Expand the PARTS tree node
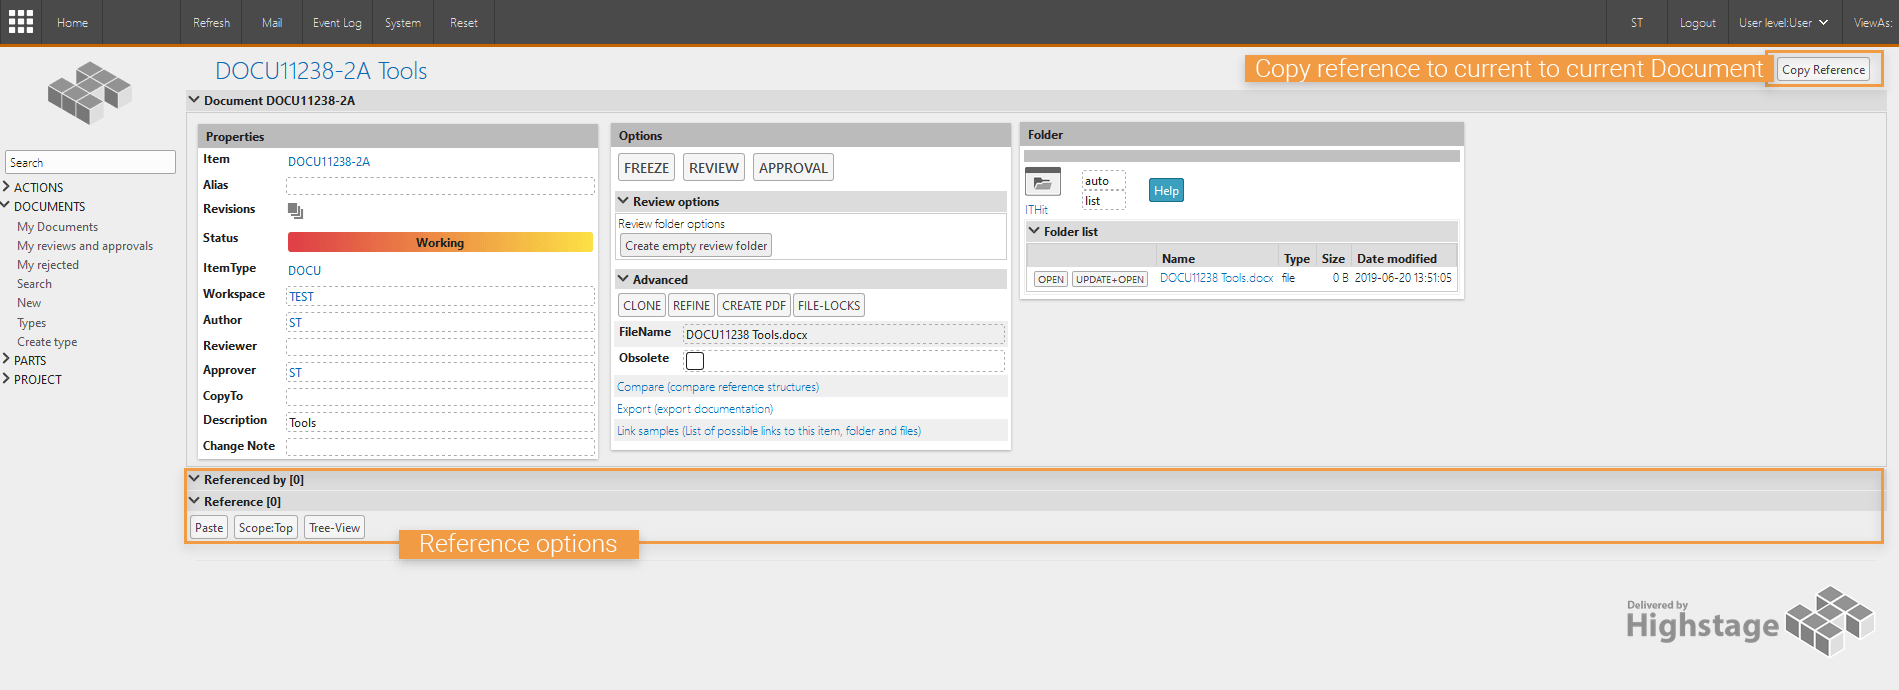The height and width of the screenshot is (690, 1899). pyautogui.click(x=6, y=360)
